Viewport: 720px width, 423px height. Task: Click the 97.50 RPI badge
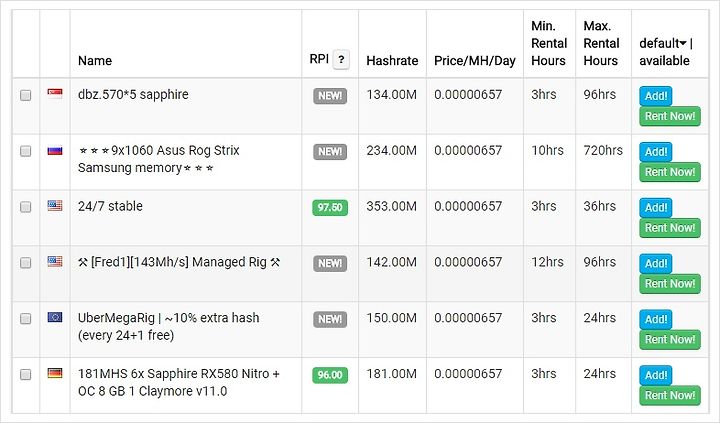(x=330, y=208)
